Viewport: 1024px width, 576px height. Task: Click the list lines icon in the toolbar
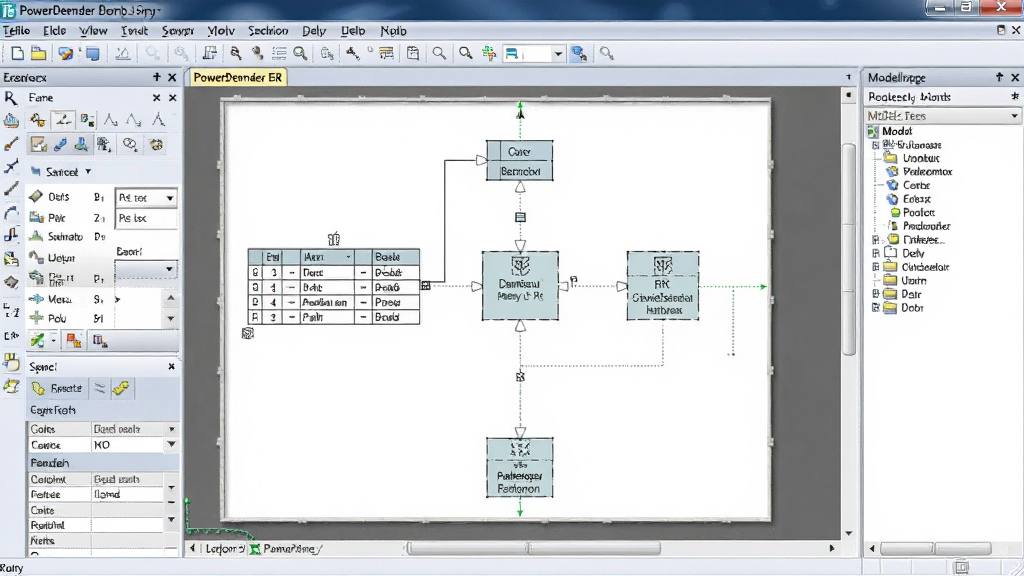pos(280,54)
